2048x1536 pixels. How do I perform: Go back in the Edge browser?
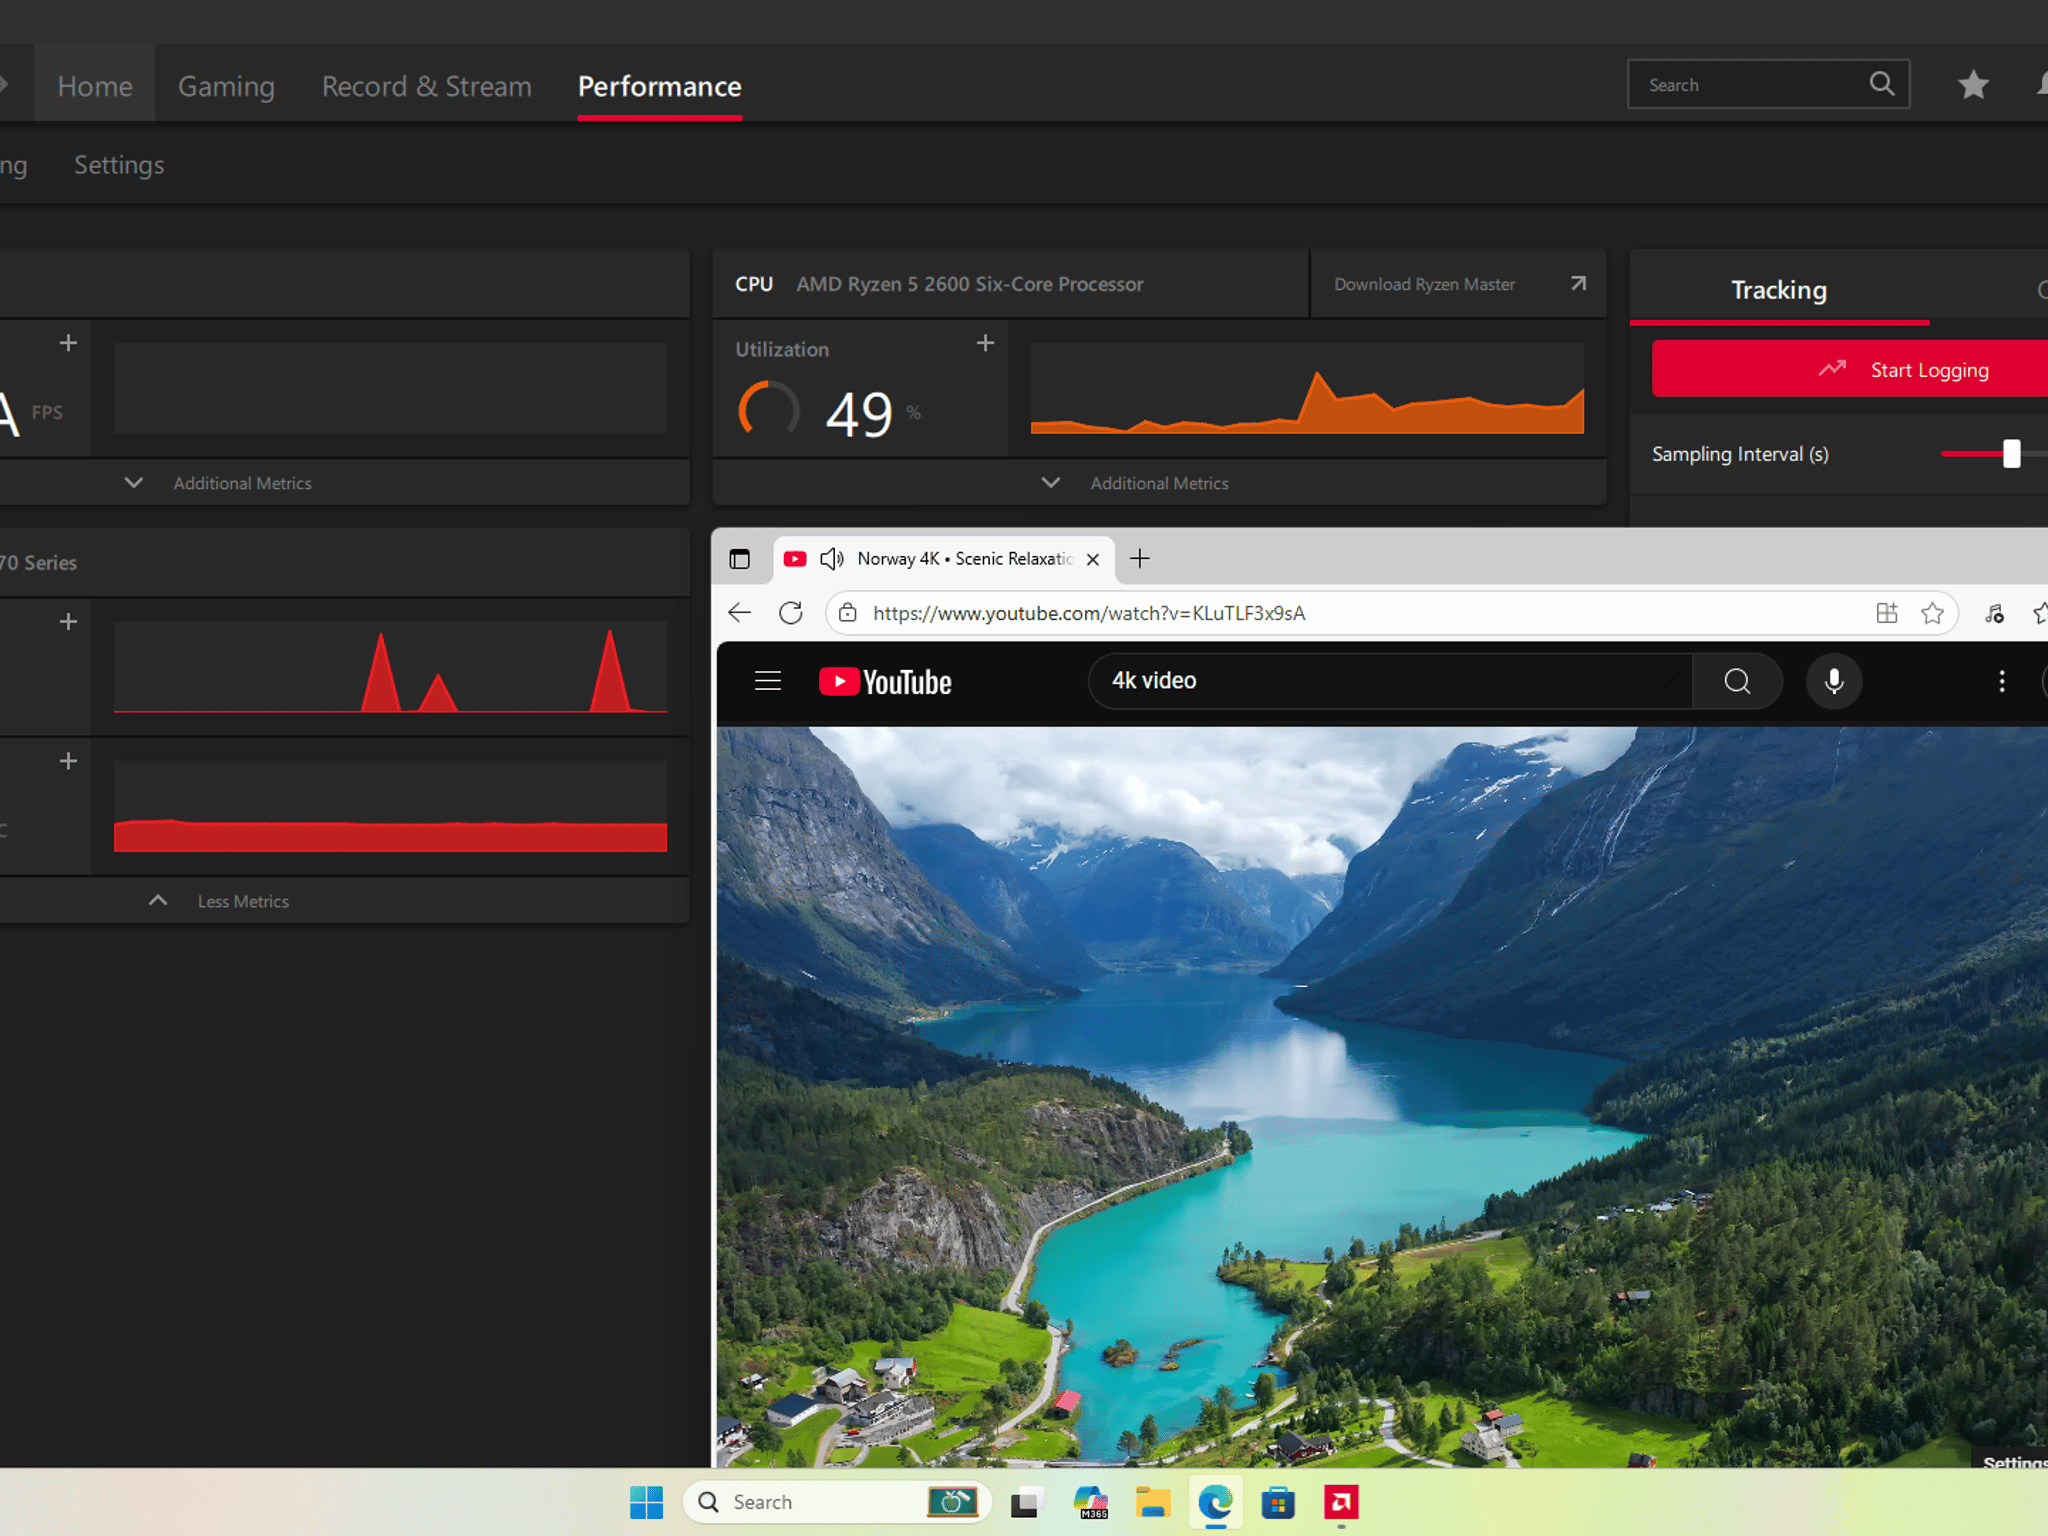click(x=740, y=613)
